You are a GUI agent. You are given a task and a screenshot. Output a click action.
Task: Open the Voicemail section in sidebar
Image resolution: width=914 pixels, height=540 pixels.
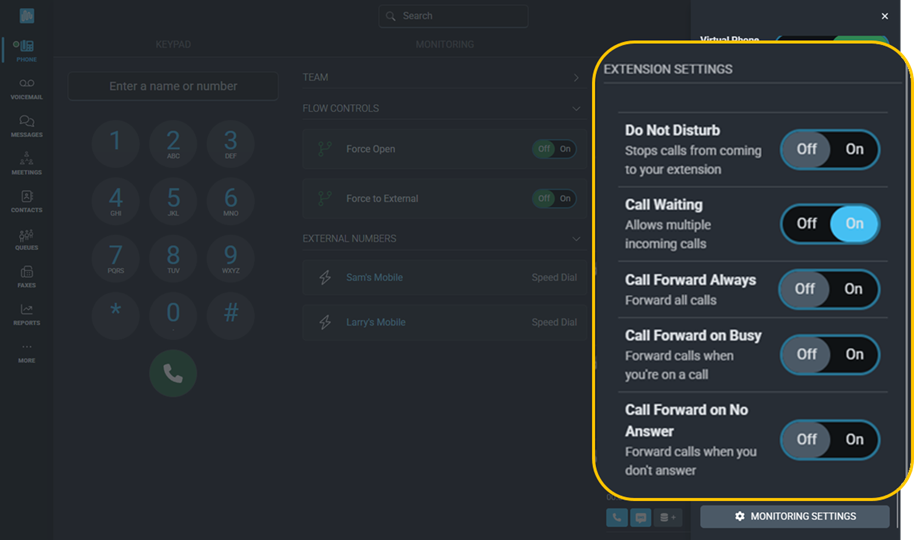click(x=26, y=87)
